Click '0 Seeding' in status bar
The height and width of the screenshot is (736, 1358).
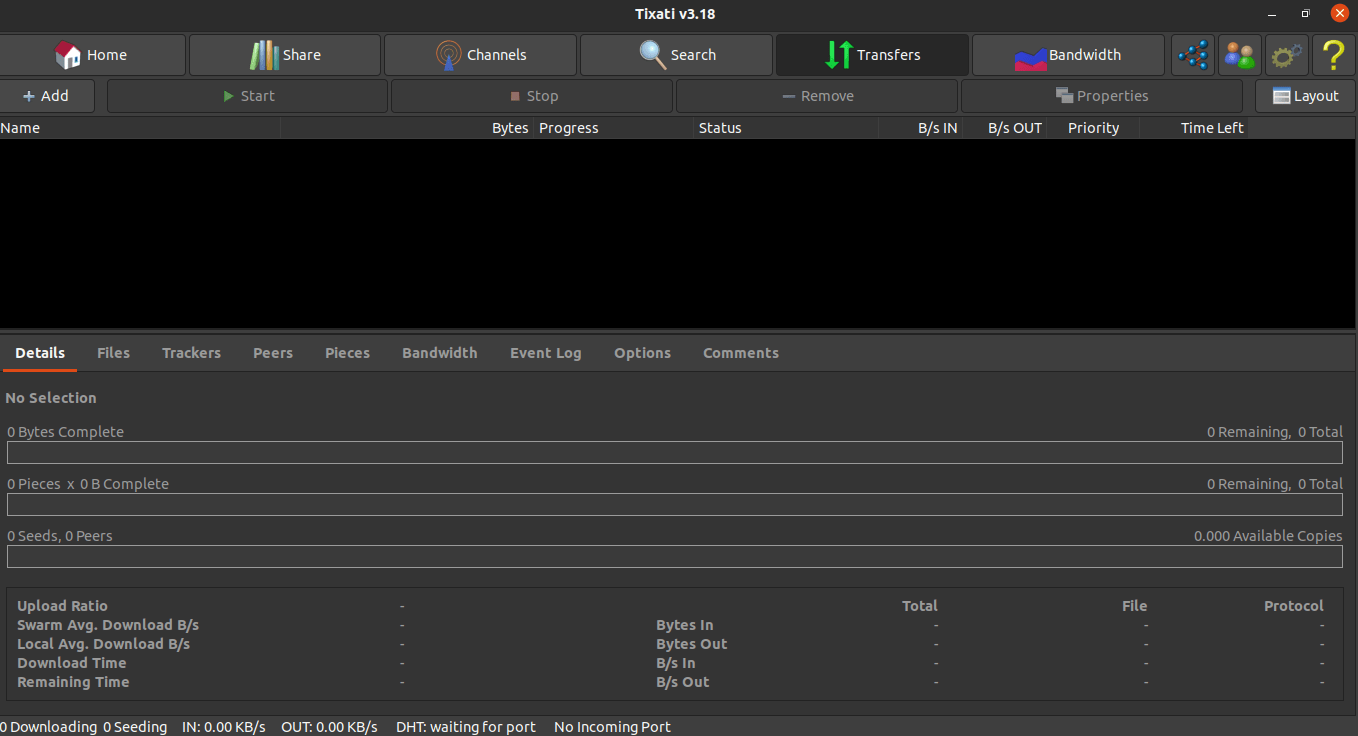tap(135, 727)
